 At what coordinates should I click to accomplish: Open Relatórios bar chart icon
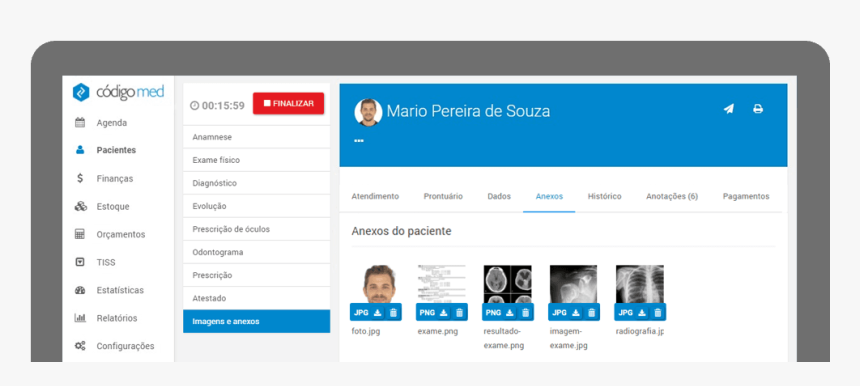(x=80, y=318)
